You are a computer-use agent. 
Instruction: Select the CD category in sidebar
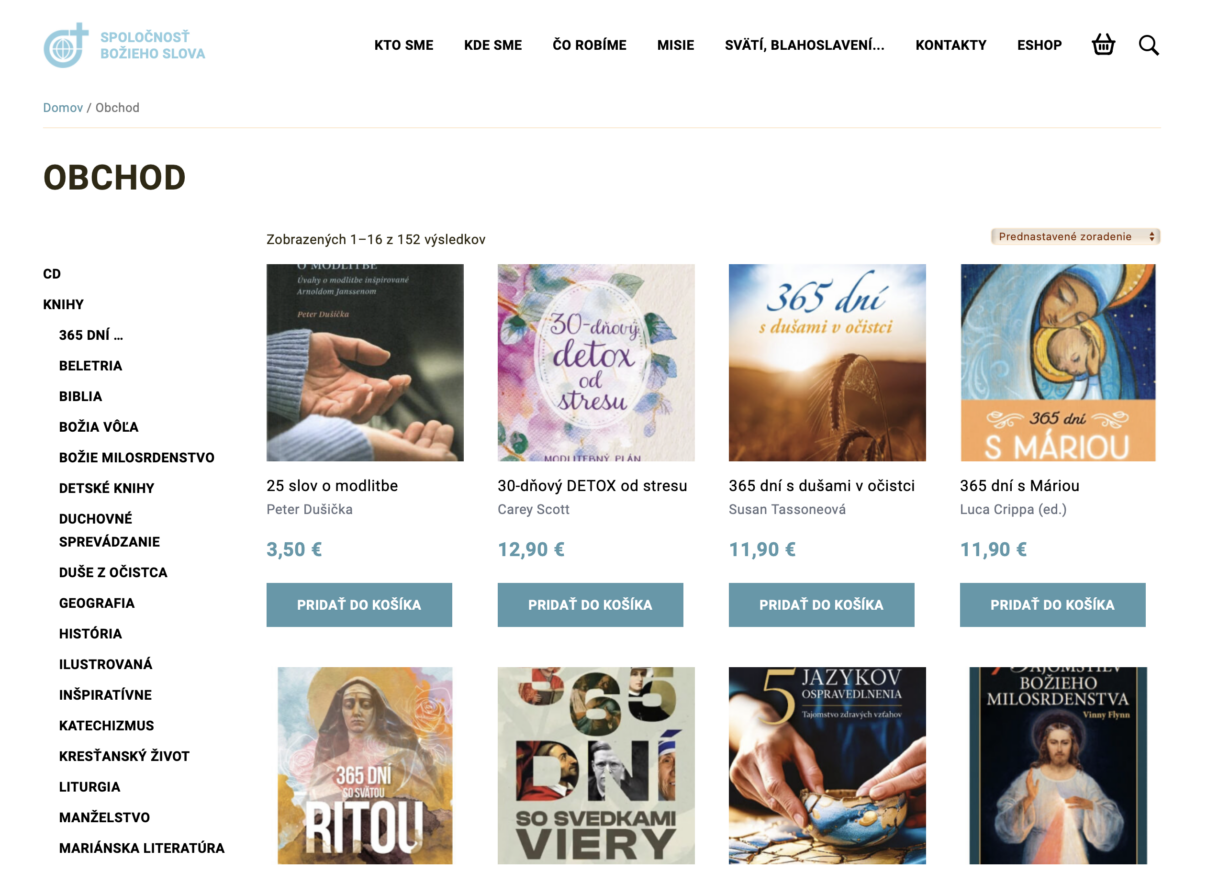point(52,274)
